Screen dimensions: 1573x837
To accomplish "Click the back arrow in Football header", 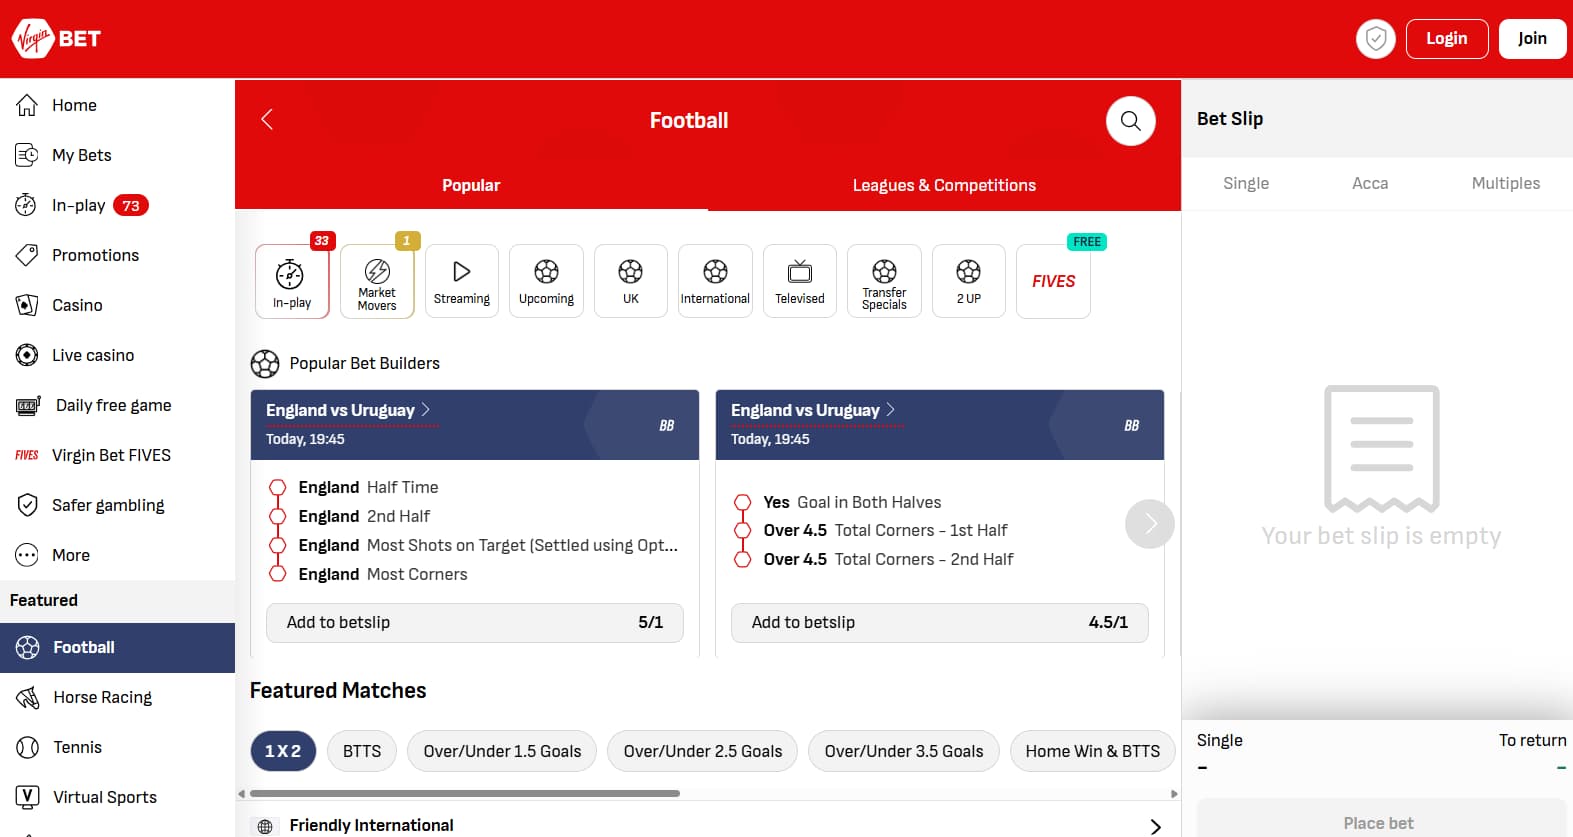I will (267, 120).
